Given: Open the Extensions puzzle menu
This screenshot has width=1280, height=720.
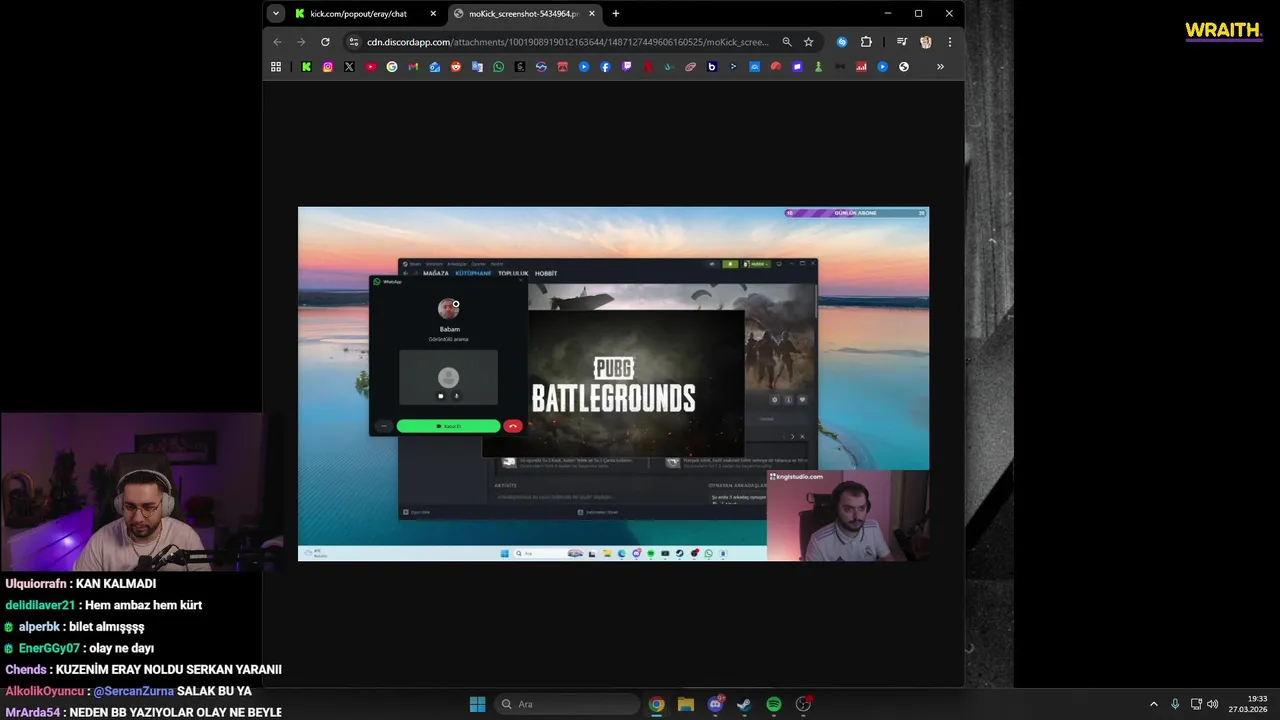Looking at the screenshot, I should 866,42.
